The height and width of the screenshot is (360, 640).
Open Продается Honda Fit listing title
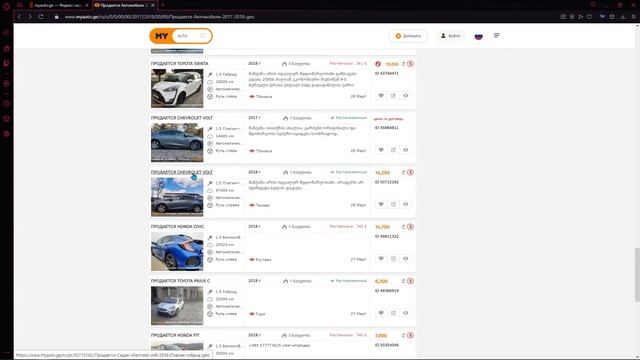pos(175,335)
